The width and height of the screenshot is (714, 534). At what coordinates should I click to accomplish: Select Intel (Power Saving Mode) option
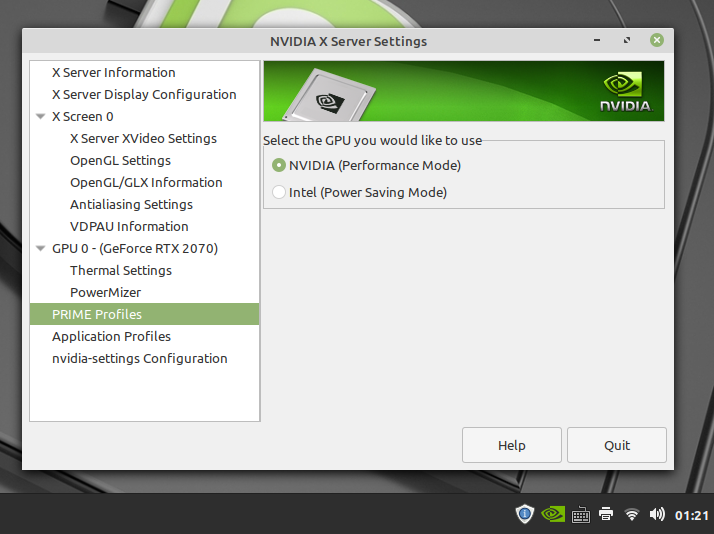[279, 192]
